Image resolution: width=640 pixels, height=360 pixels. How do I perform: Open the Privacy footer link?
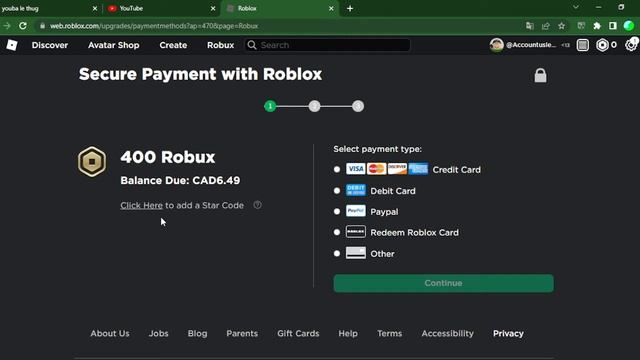(508, 333)
